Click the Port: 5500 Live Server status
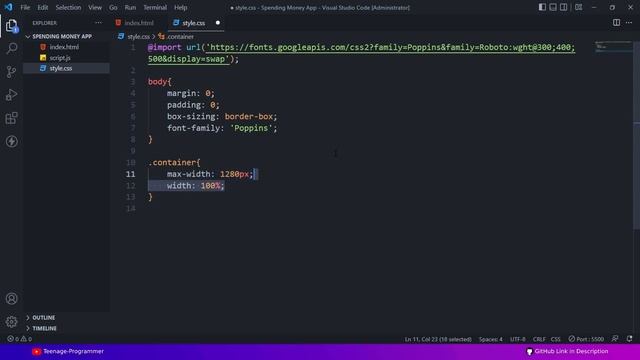Image resolution: width=640 pixels, height=360 pixels. click(586, 339)
